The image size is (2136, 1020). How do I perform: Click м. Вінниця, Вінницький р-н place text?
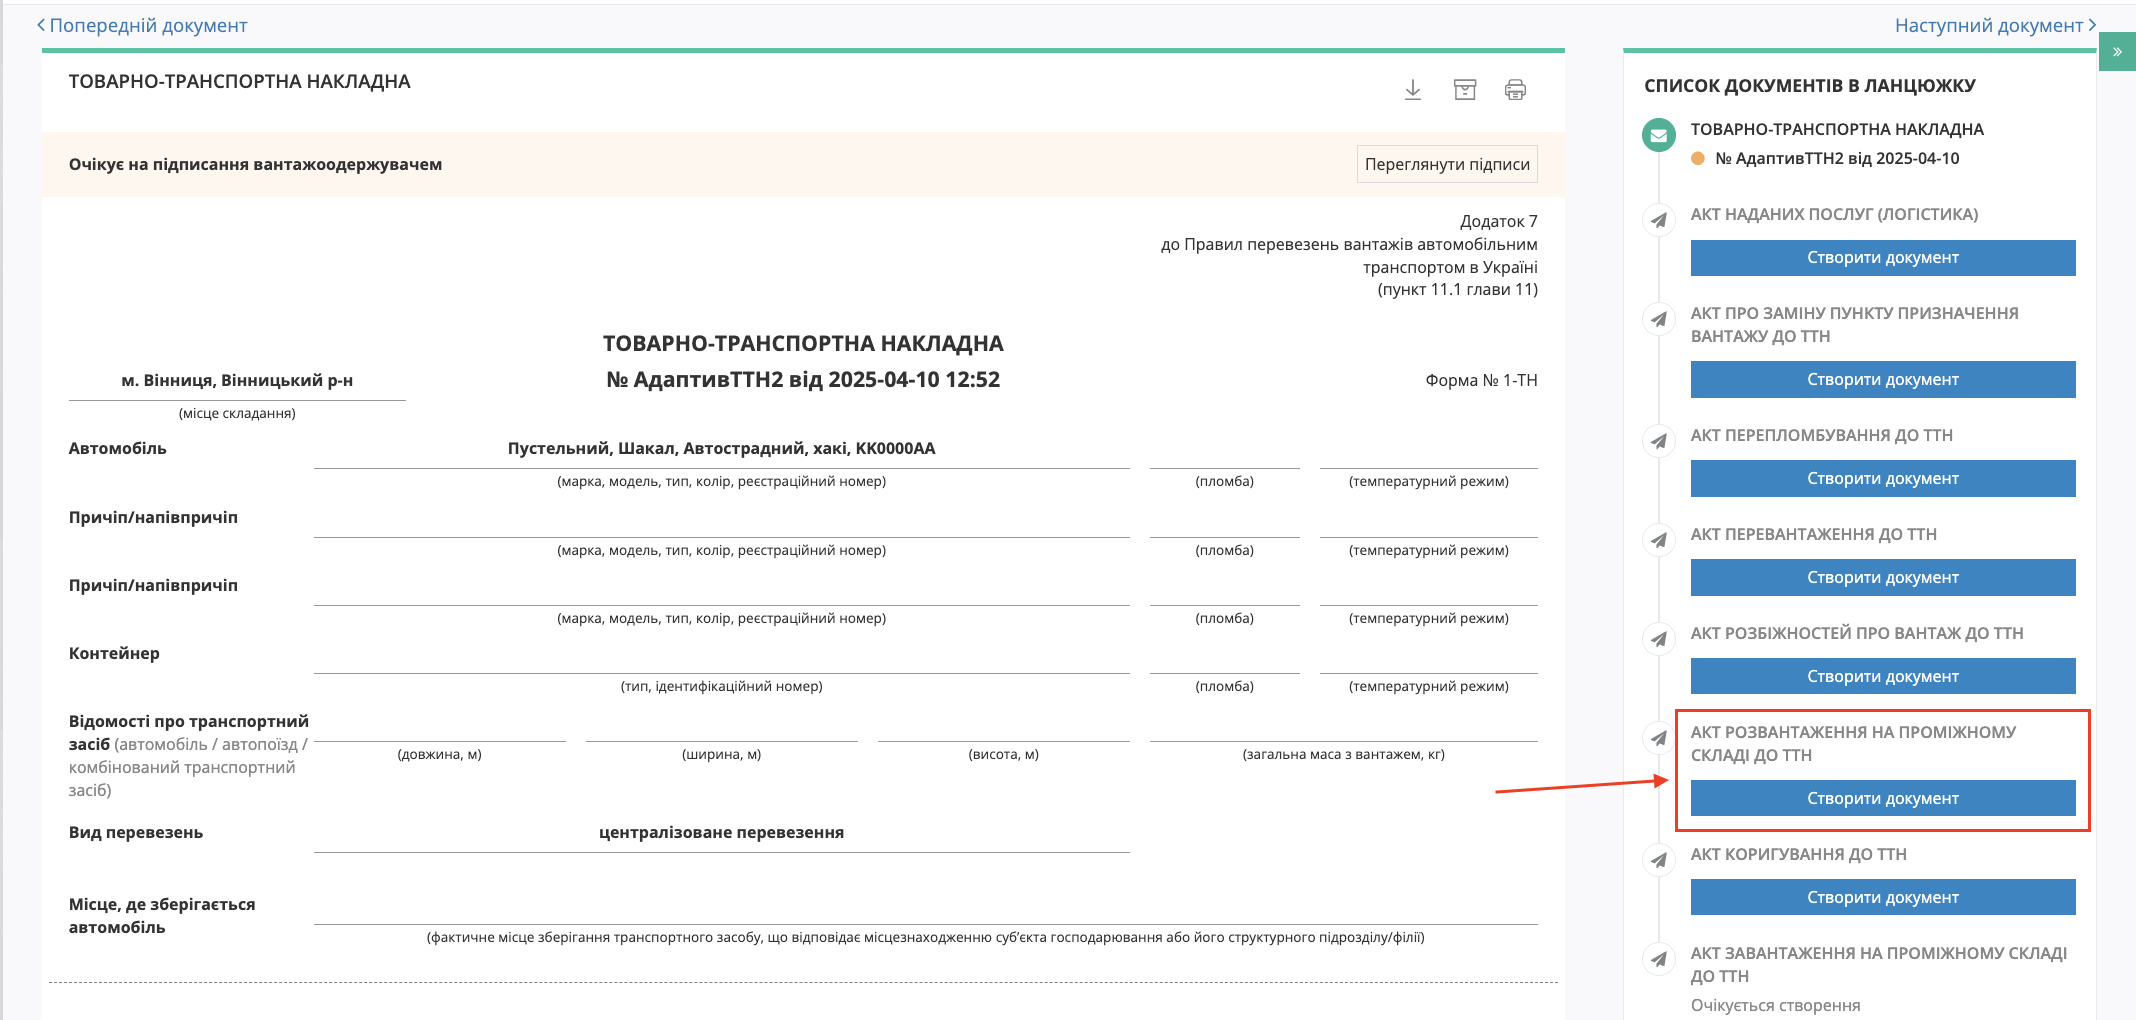click(237, 380)
